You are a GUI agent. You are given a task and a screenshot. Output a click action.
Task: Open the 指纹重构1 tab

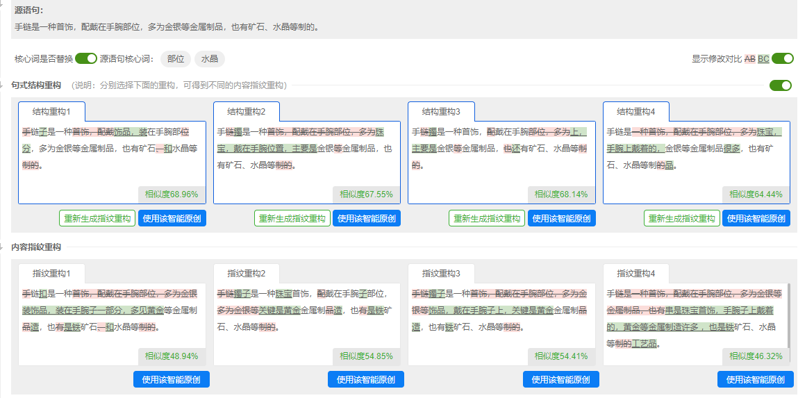click(x=51, y=273)
